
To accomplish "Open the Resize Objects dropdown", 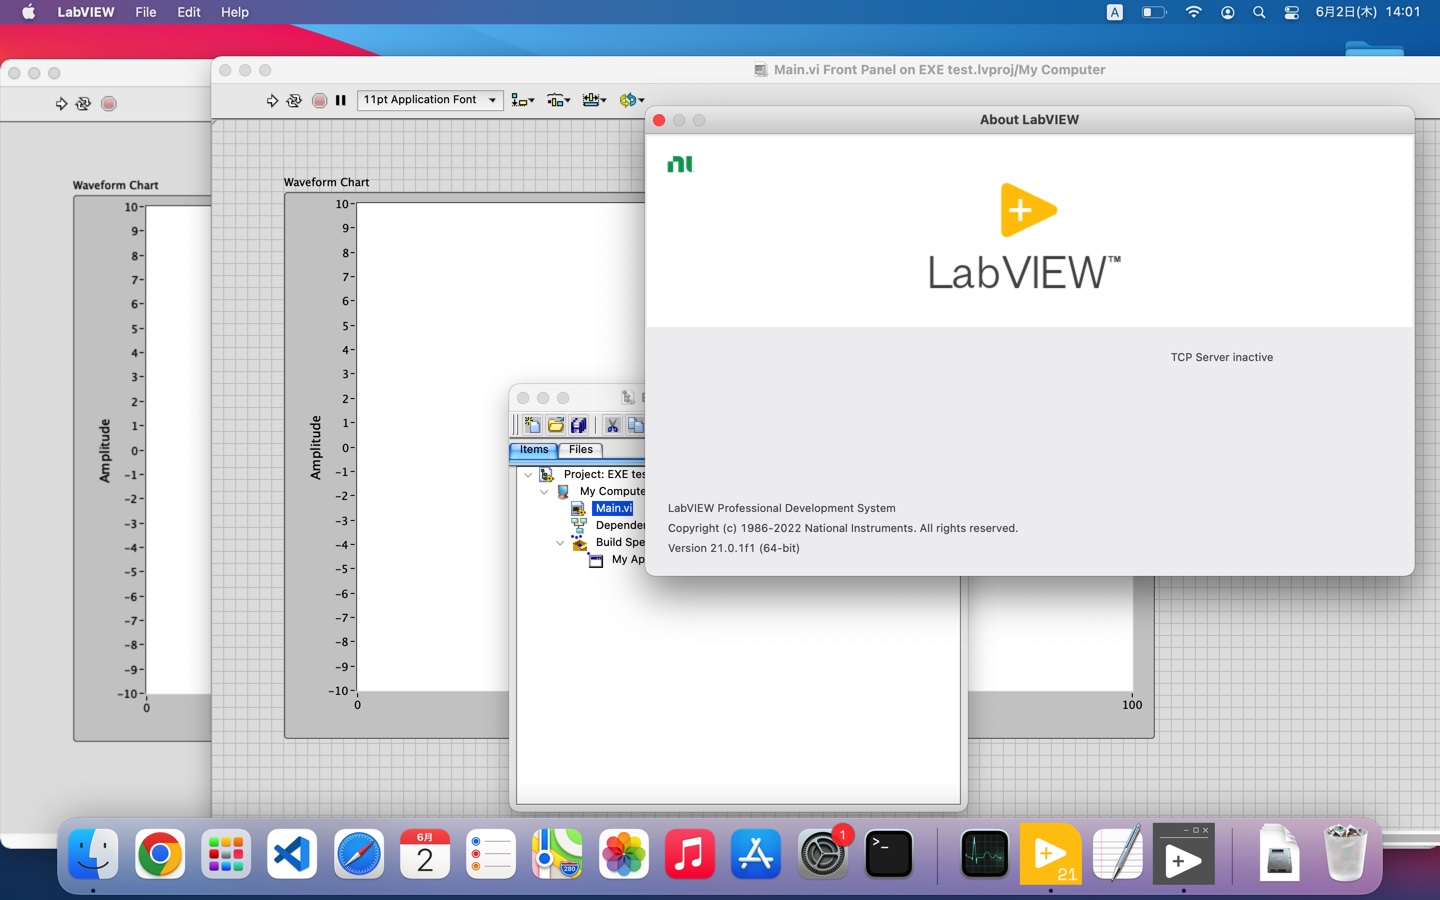I will tap(594, 100).
